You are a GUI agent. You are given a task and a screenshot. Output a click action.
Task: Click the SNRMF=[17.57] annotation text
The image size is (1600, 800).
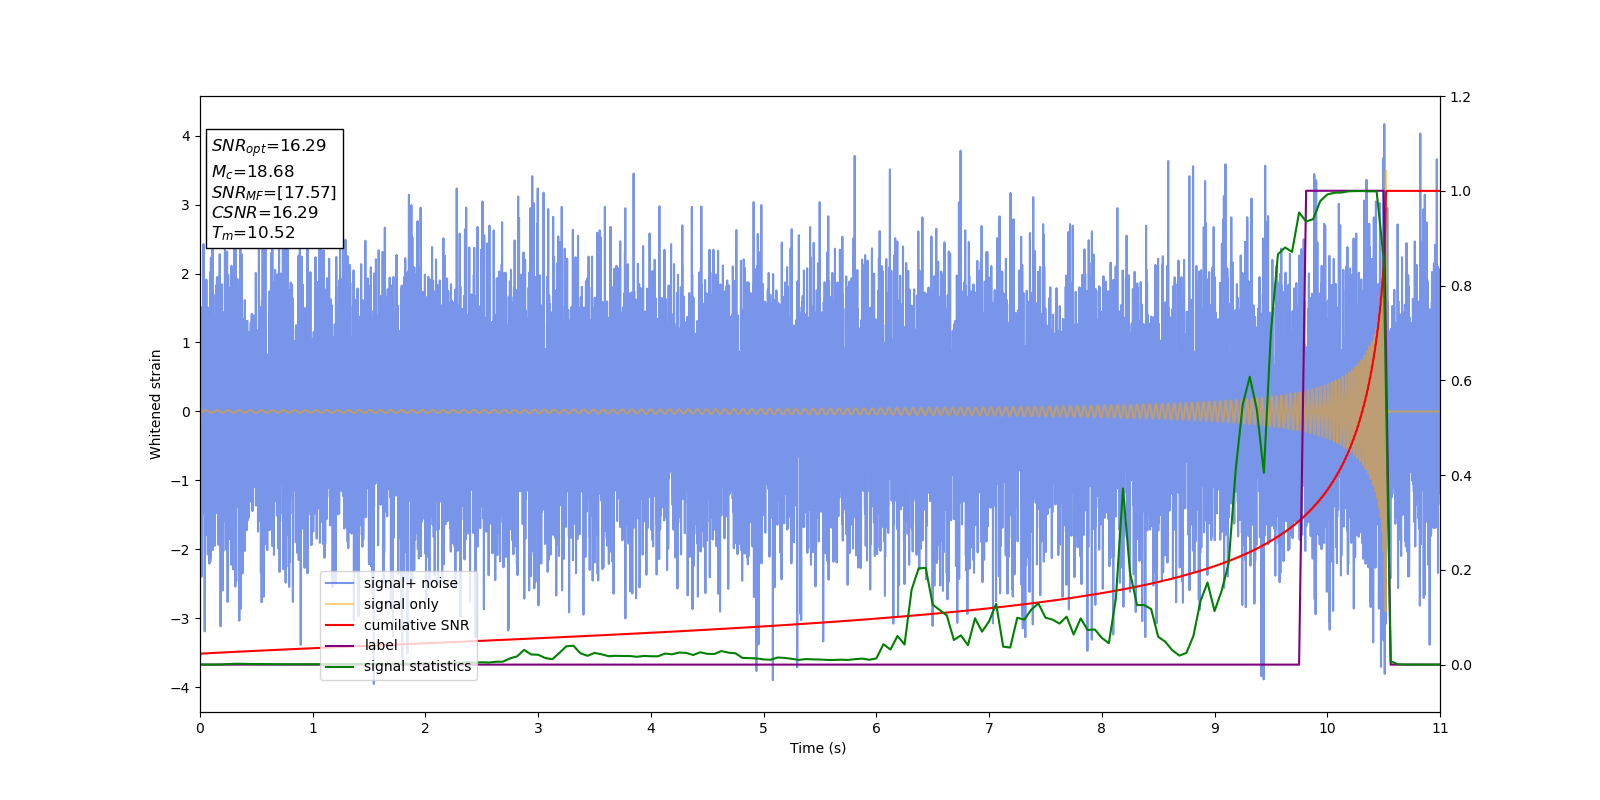(274, 192)
